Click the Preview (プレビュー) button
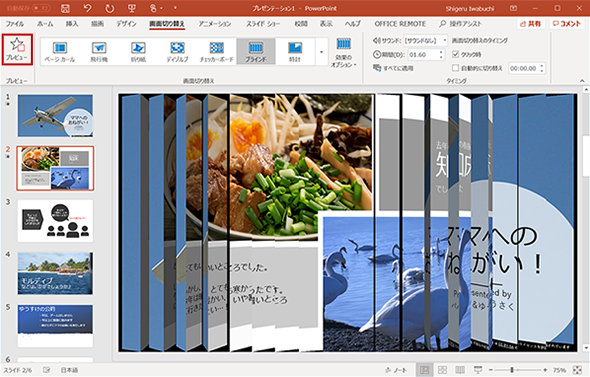This screenshot has width=590, height=377. coord(17,49)
